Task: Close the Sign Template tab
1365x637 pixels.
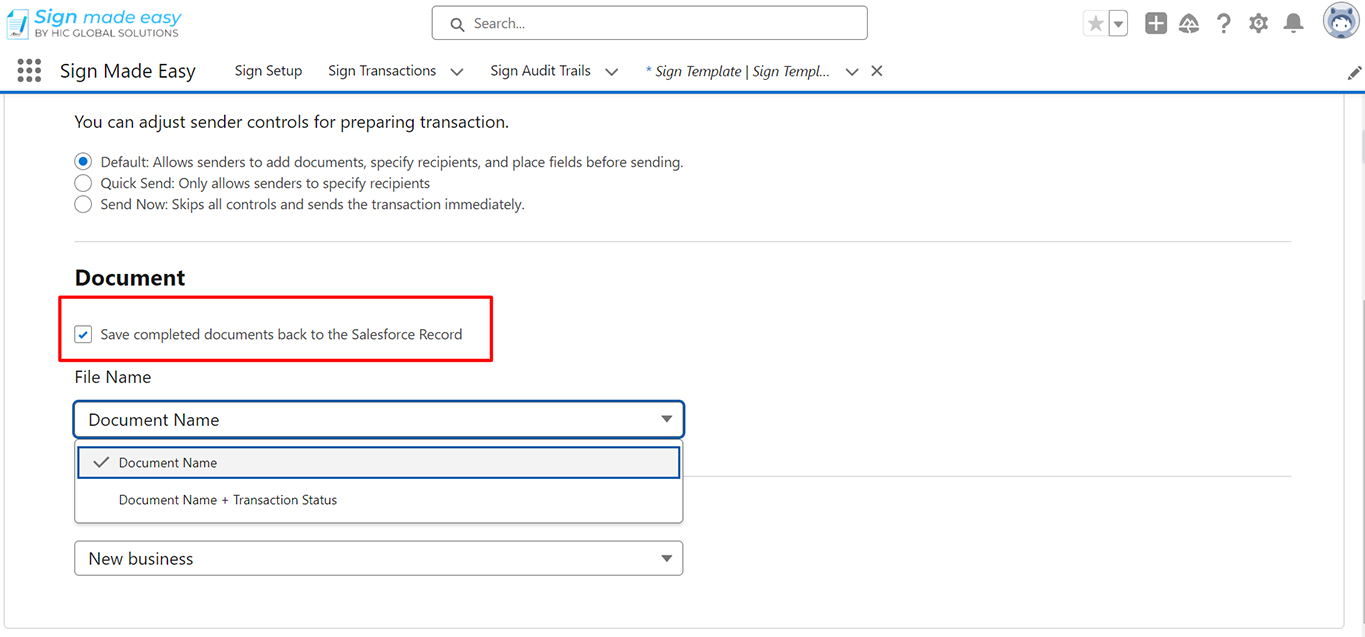Action: point(877,71)
